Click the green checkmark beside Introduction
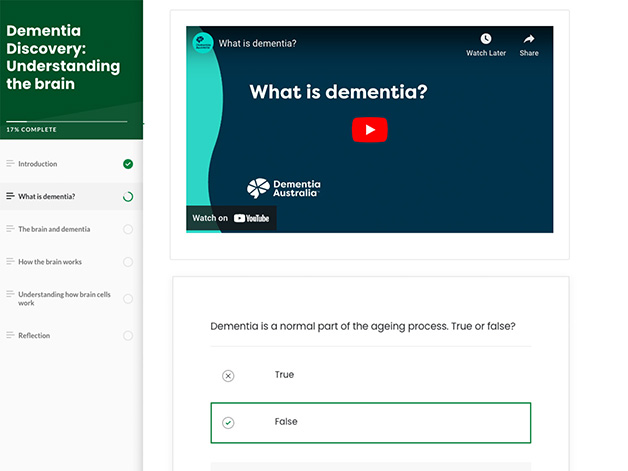The image size is (628, 471). (x=127, y=164)
